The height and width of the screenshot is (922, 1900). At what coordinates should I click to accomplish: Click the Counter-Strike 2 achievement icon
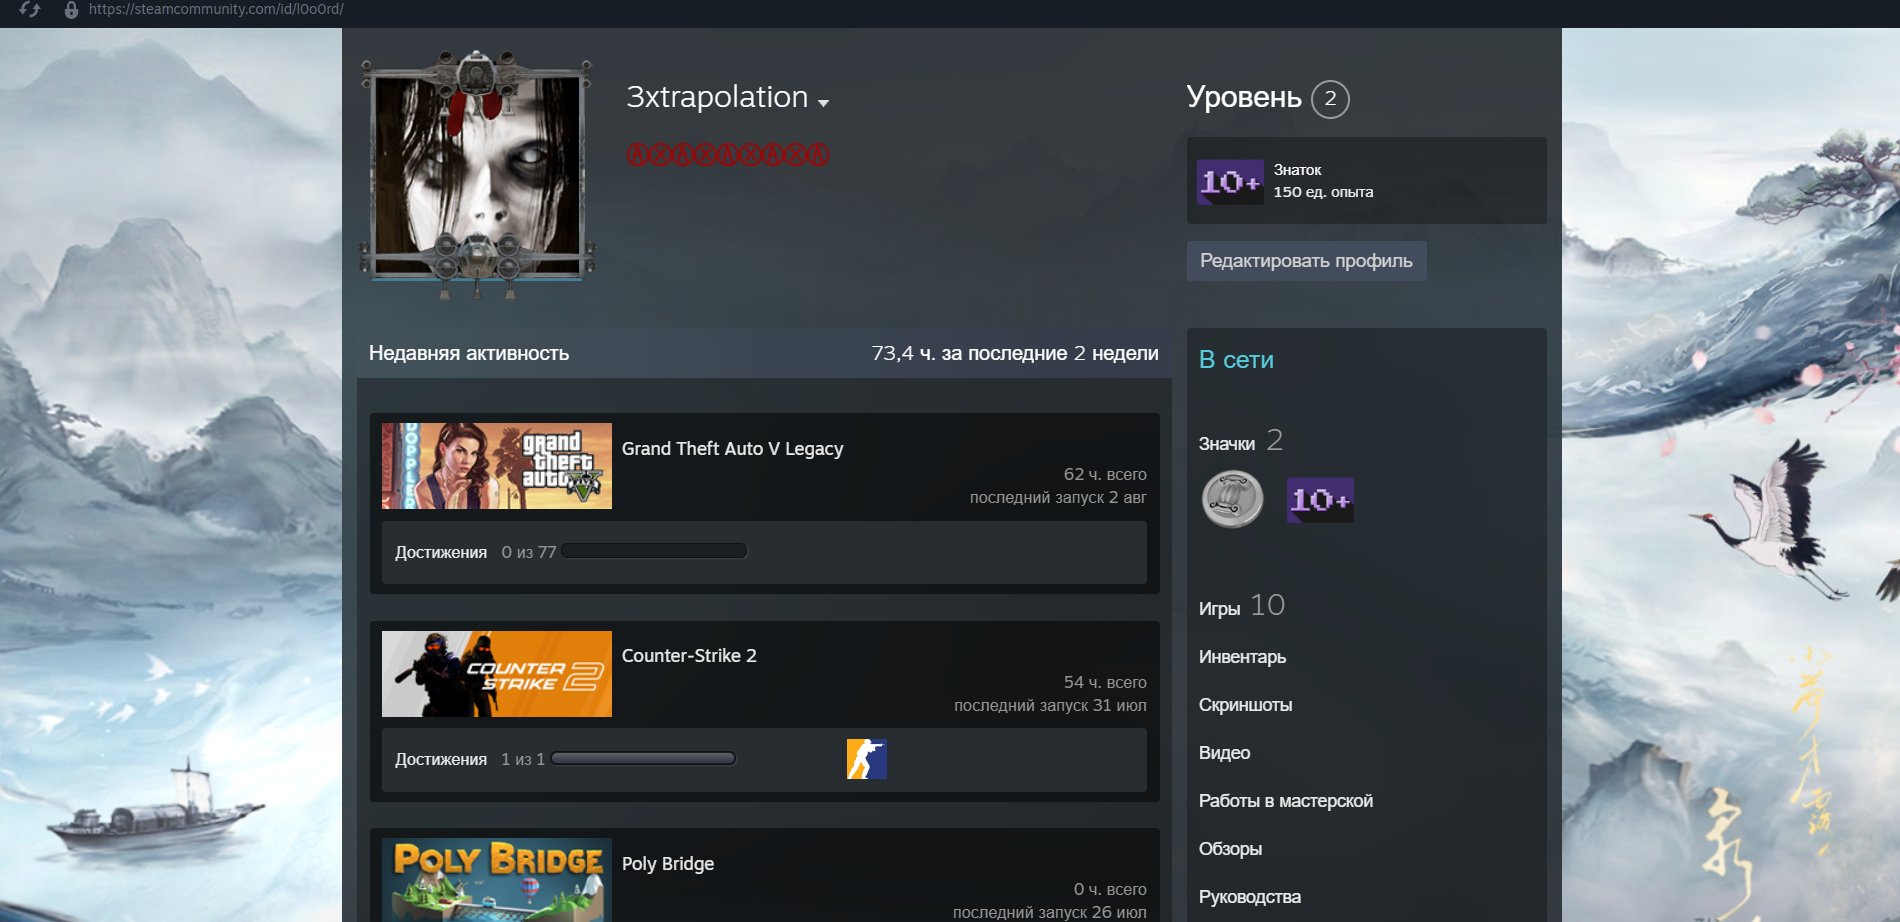tap(867, 759)
